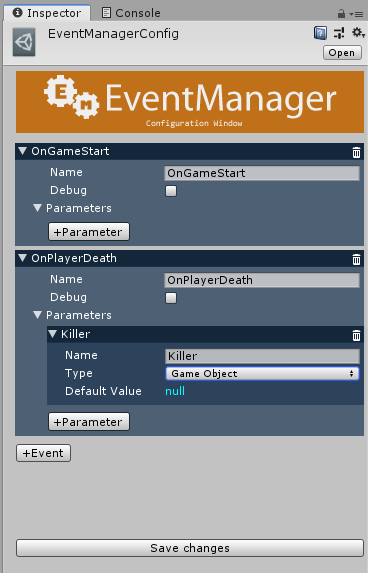Viewport: 368px width, 573px height.
Task: Collapse Parameters under OnGameStart
Action: tap(37, 208)
